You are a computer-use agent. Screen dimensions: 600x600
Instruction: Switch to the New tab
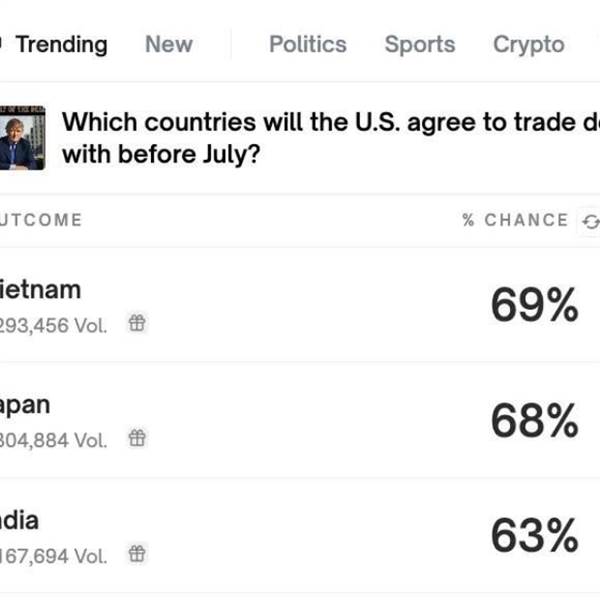[x=169, y=44]
